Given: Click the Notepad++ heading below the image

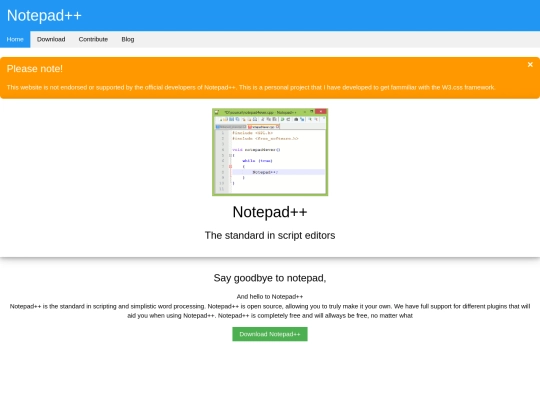Looking at the screenshot, I should (270, 212).
